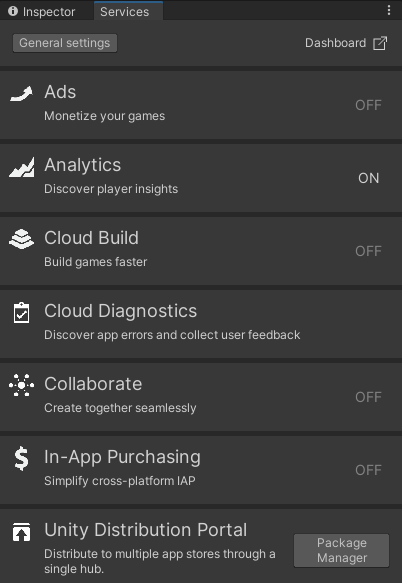Toggle the Cloud Build OFF status
The width and height of the screenshot is (402, 583).
368,251
